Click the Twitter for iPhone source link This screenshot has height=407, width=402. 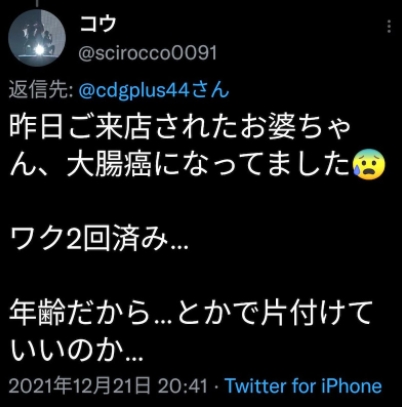click(x=303, y=386)
